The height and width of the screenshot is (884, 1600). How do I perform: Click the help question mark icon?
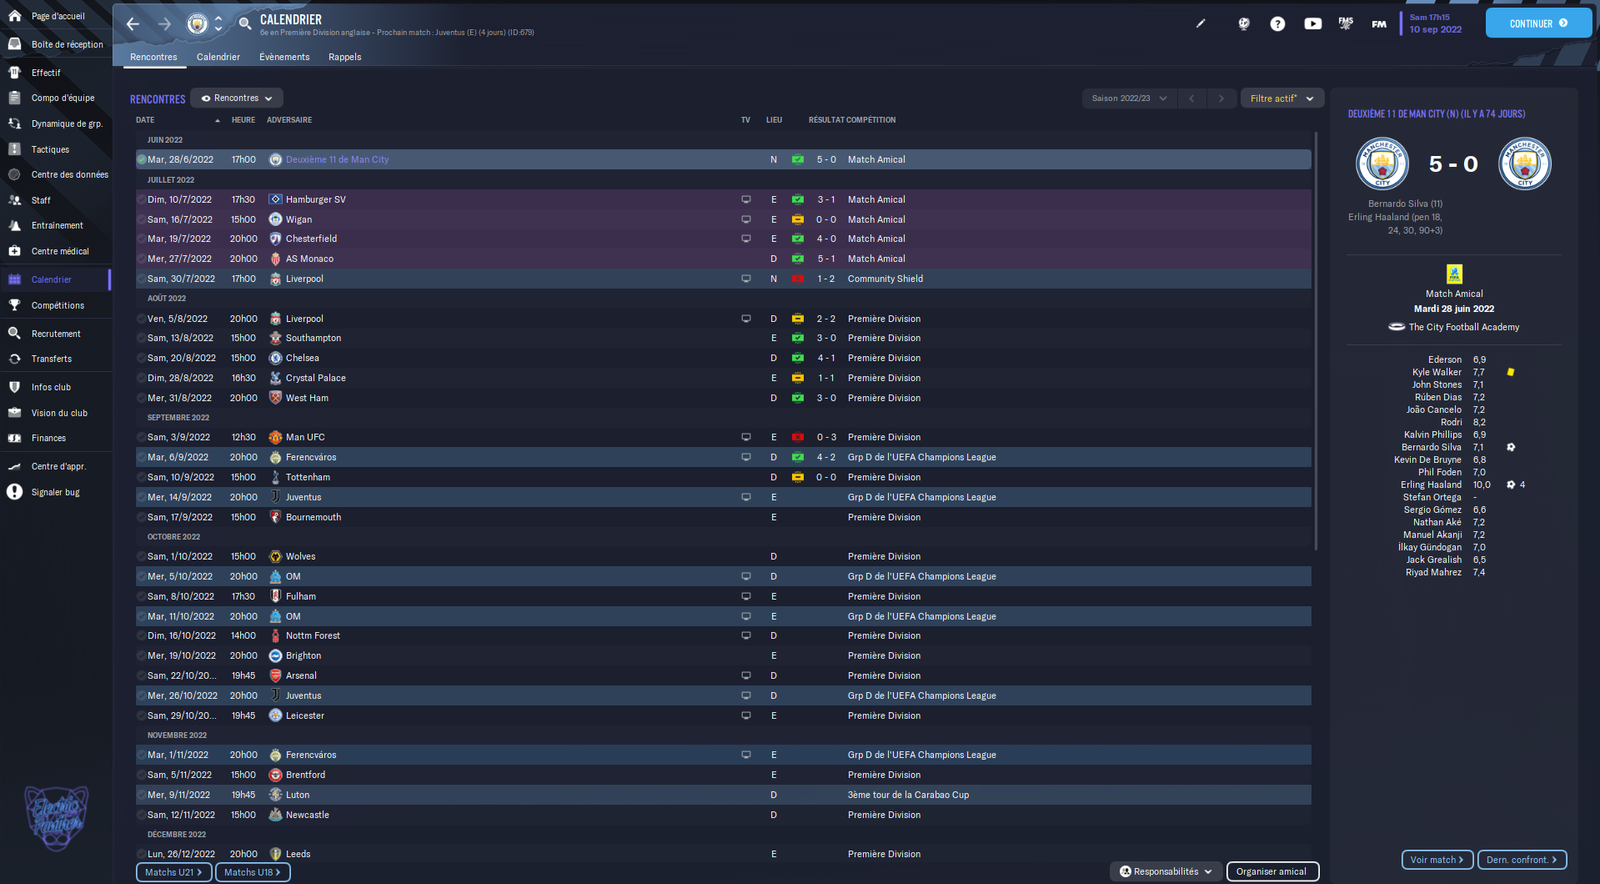pyautogui.click(x=1277, y=24)
